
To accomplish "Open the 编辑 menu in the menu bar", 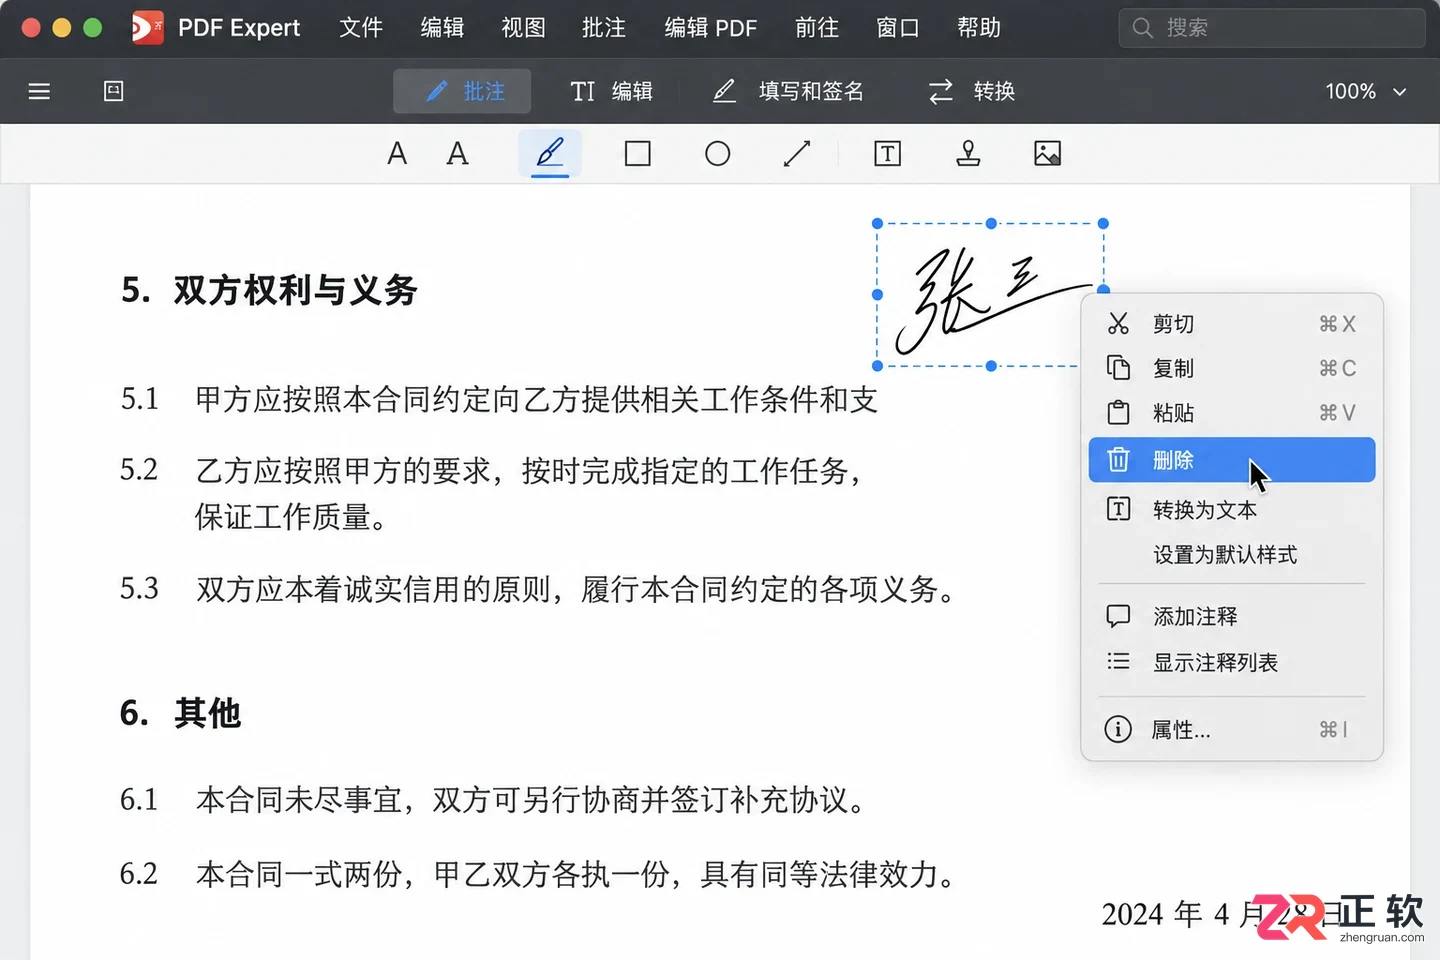I will click(442, 28).
